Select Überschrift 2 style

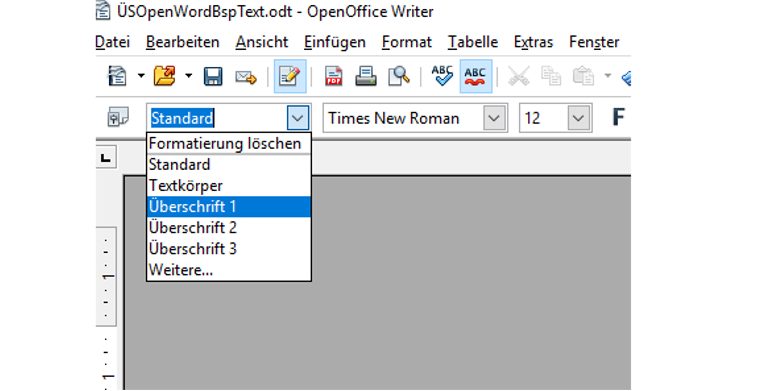point(229,228)
